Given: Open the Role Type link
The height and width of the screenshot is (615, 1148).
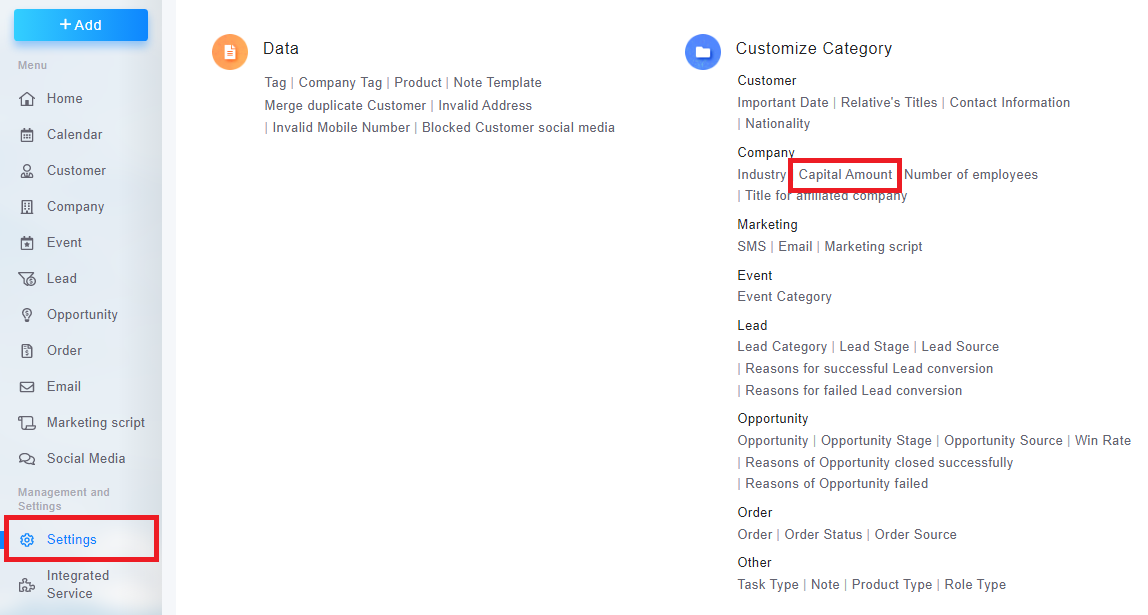Looking at the screenshot, I should [x=975, y=584].
